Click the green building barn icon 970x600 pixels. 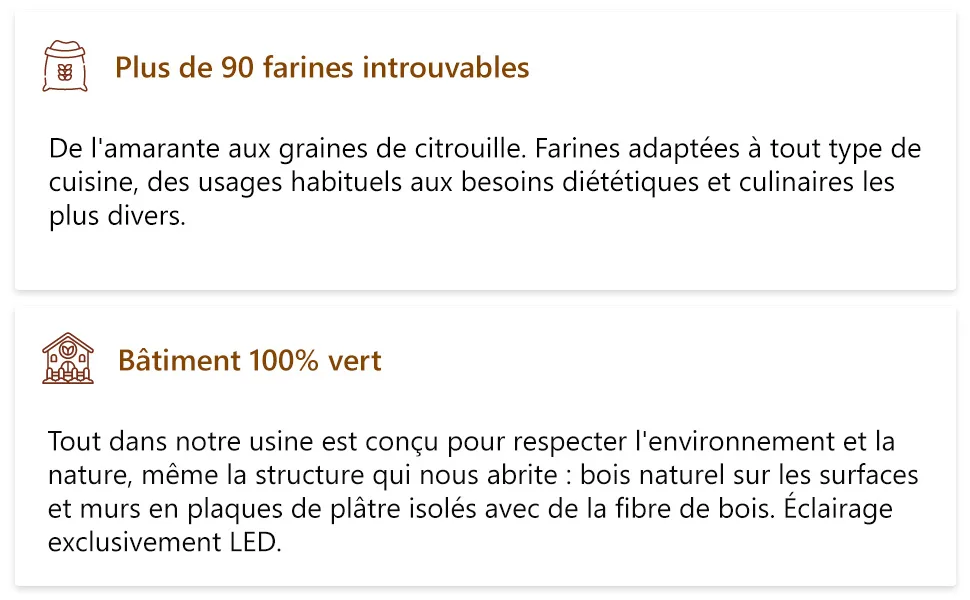(x=68, y=359)
